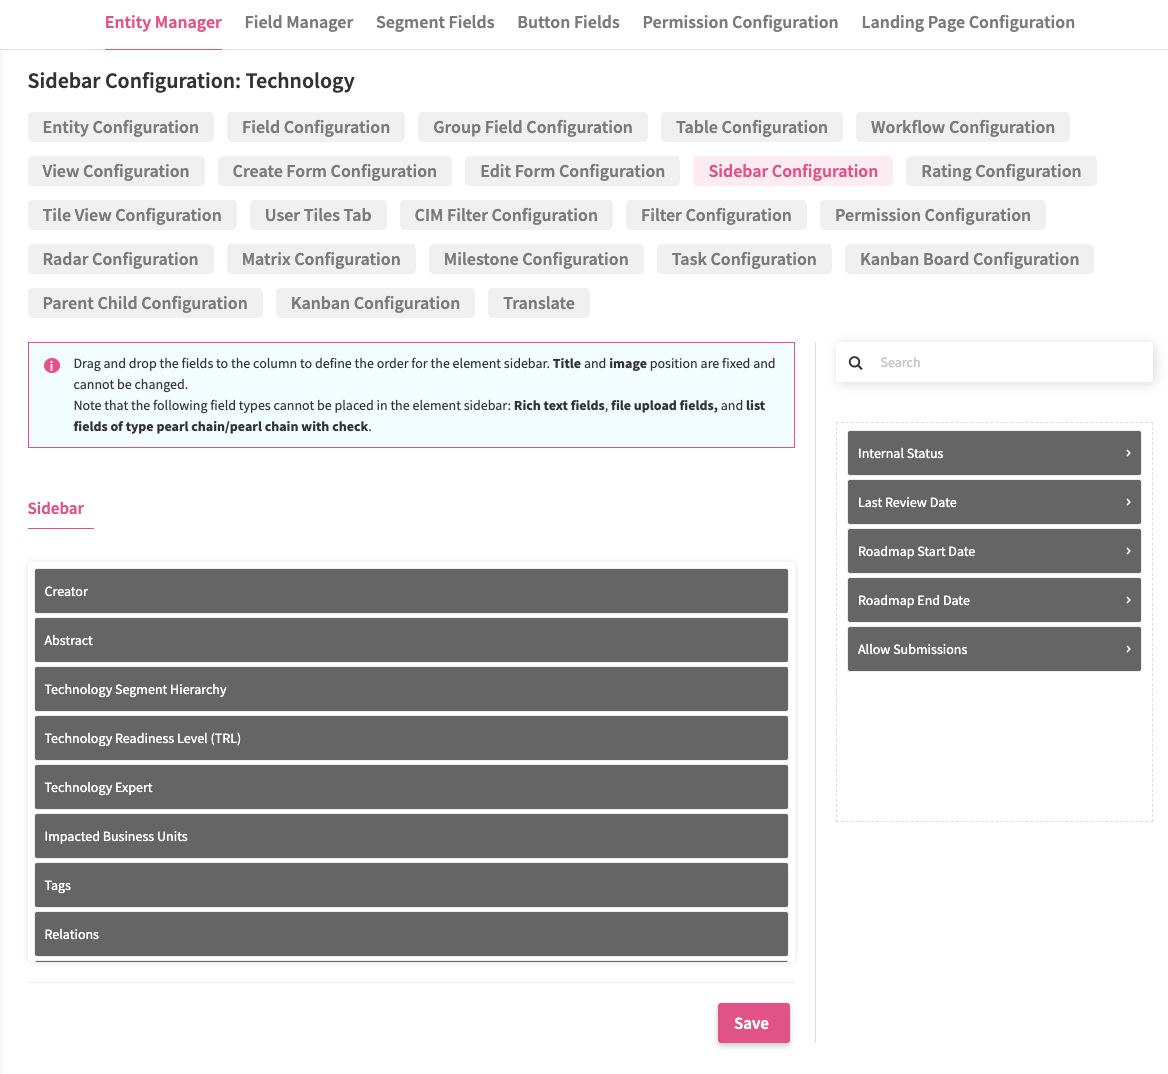Expand the Internal Status field chevron
Image resolution: width=1168 pixels, height=1074 pixels.
[x=1128, y=453]
